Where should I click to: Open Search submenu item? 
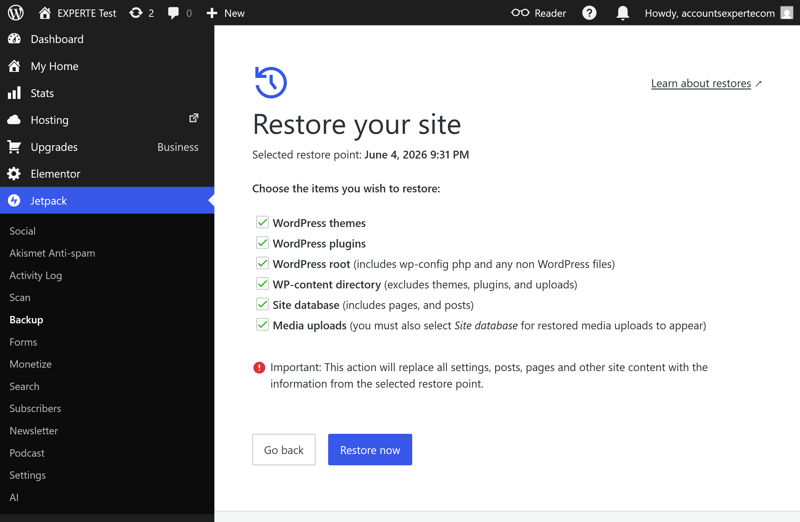point(24,386)
